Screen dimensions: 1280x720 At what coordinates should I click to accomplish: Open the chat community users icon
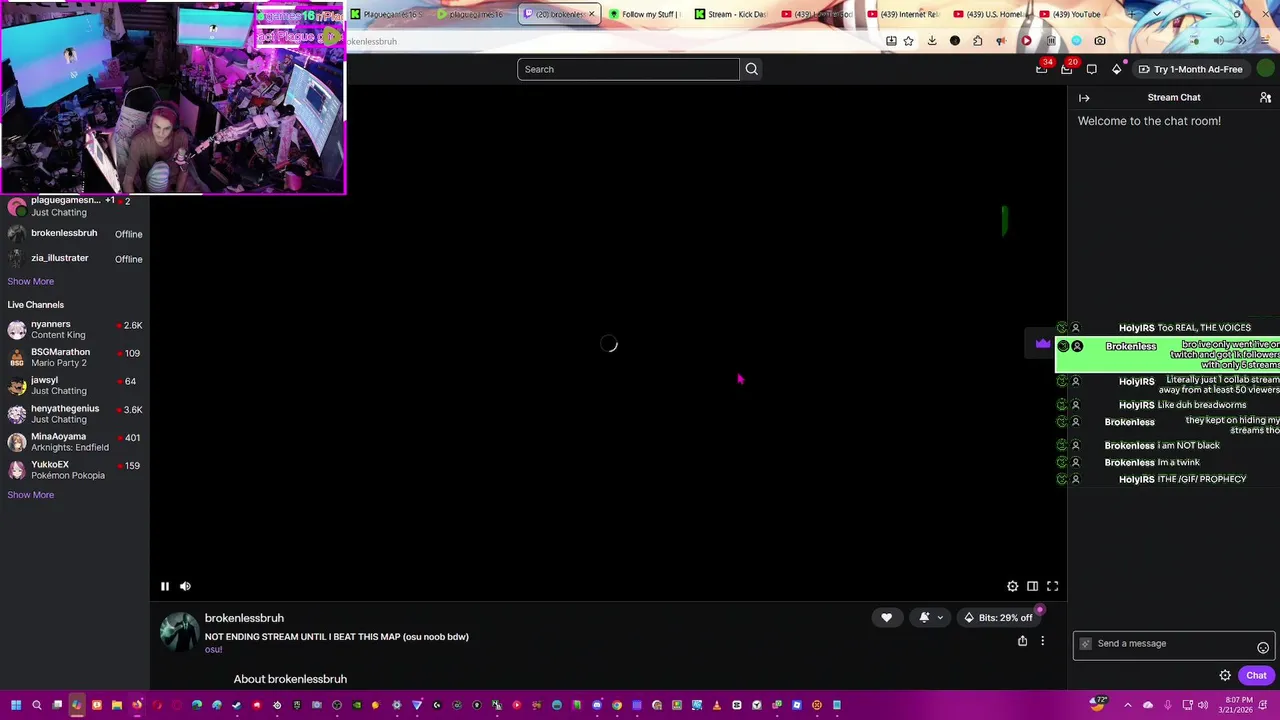tap(1265, 98)
